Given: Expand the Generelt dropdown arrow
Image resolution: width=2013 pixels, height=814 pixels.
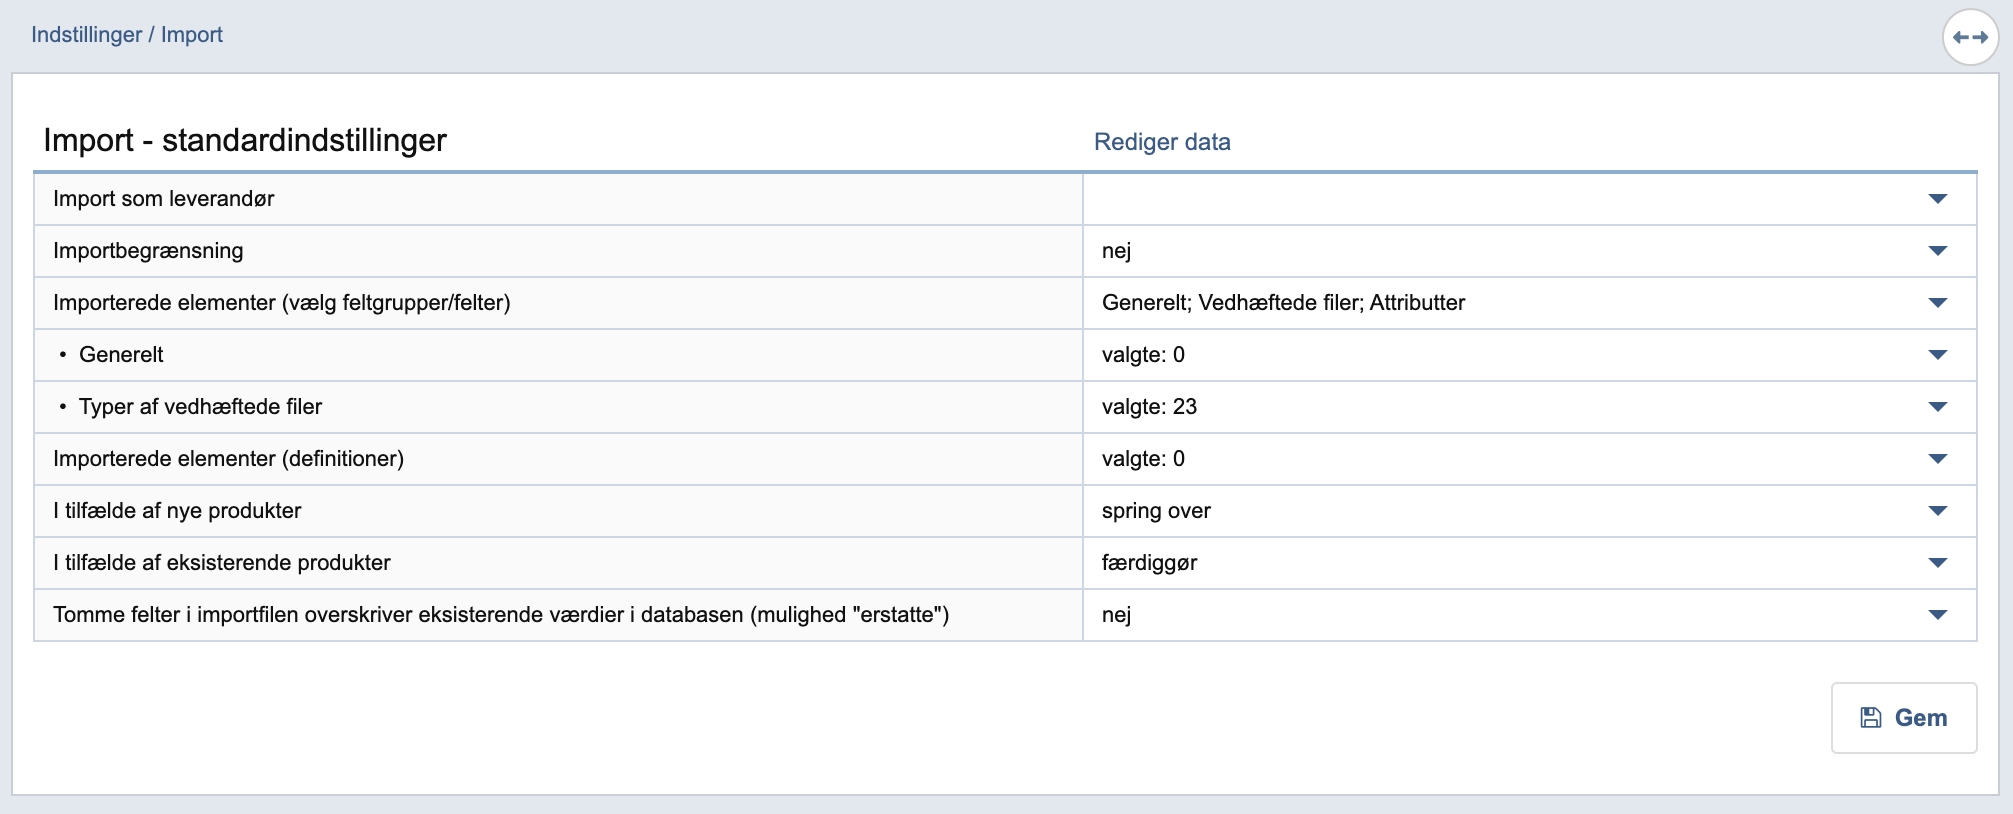Looking at the screenshot, I should (1937, 355).
